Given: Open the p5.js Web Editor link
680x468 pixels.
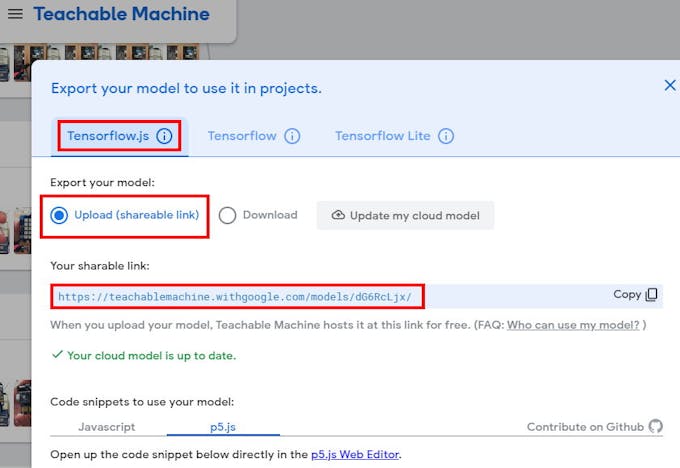Looking at the screenshot, I should (355, 455).
